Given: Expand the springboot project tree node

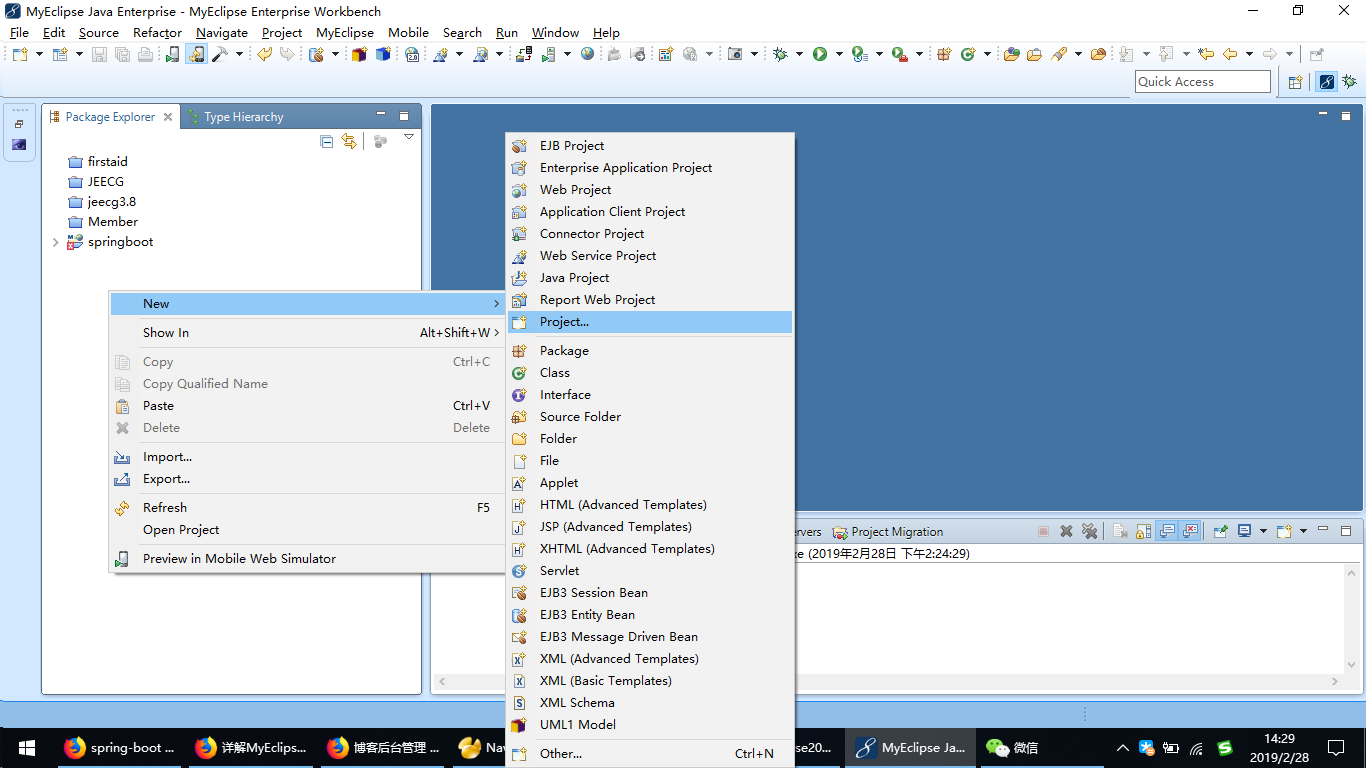Looking at the screenshot, I should (55, 242).
